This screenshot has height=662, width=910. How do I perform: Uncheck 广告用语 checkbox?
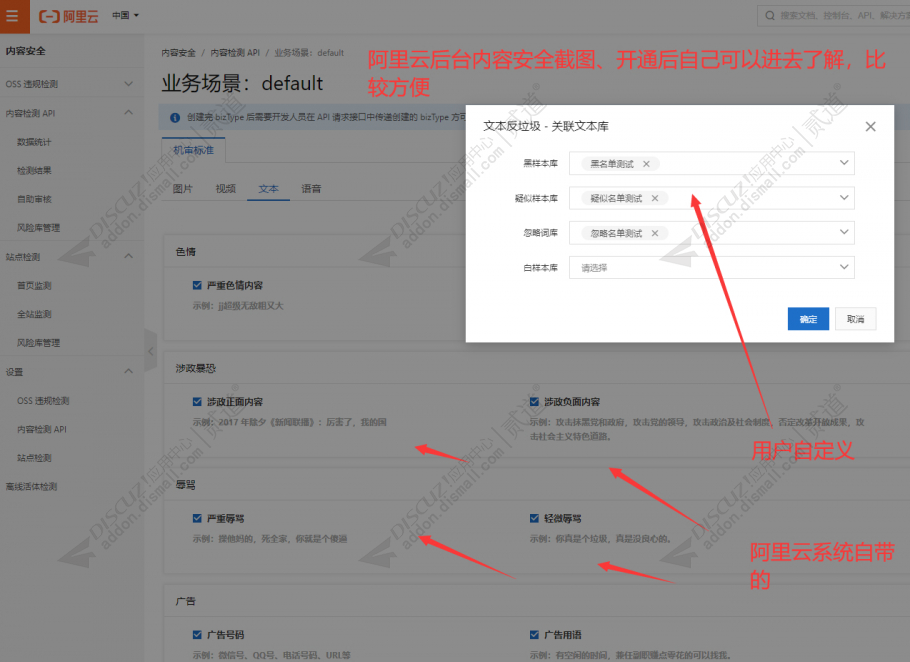tap(534, 635)
